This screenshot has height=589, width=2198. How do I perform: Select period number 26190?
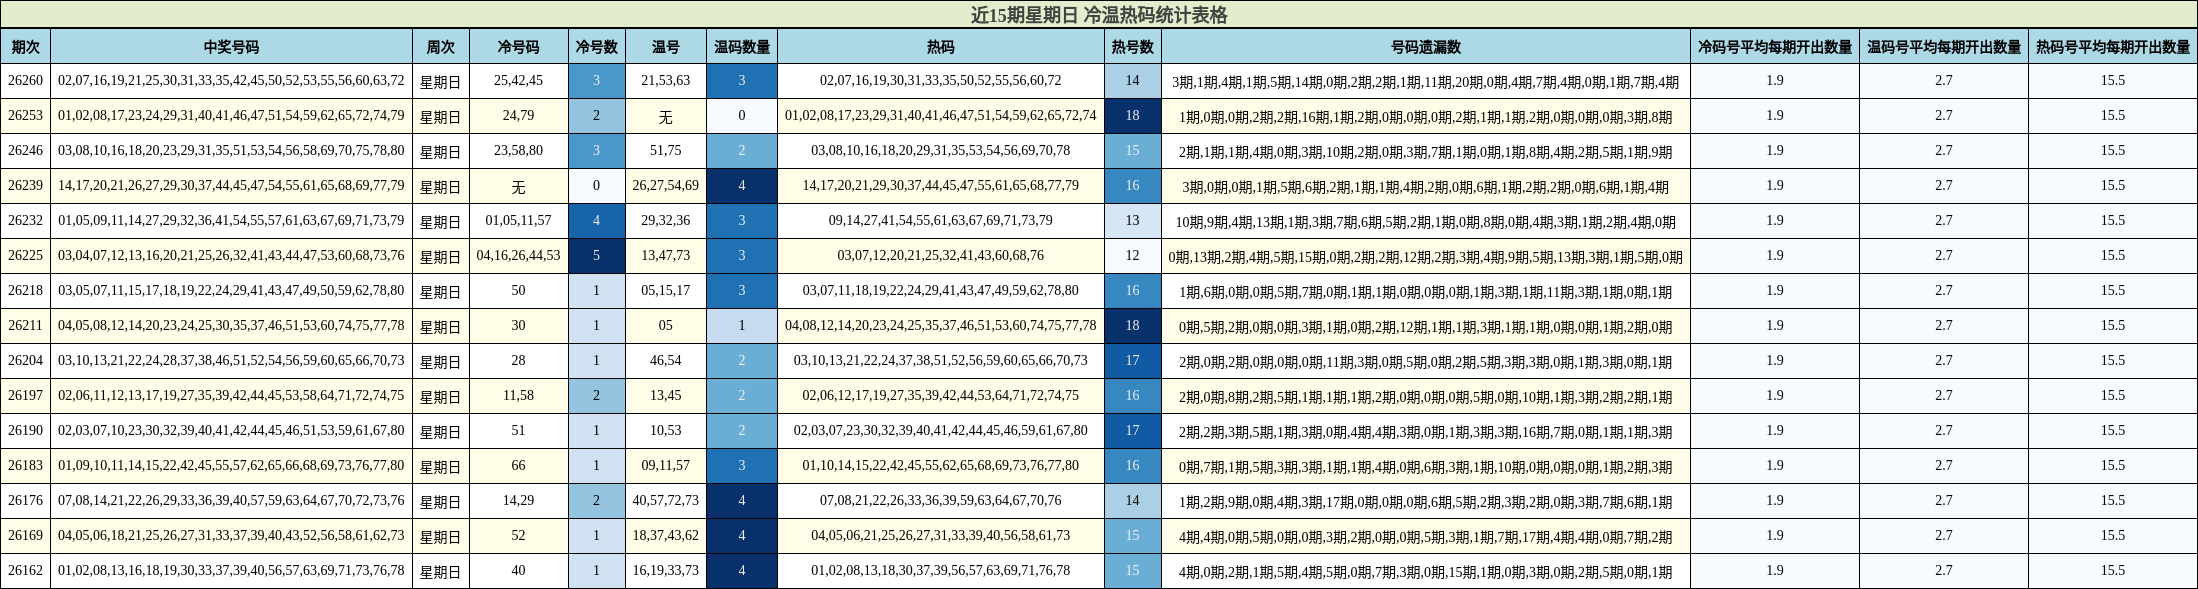pos(26,431)
